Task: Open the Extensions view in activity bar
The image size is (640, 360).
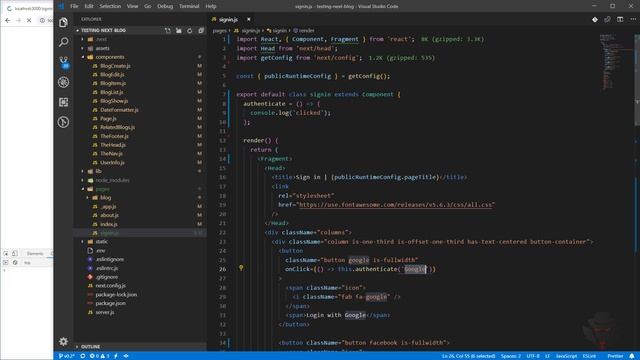Action: [x=63, y=102]
